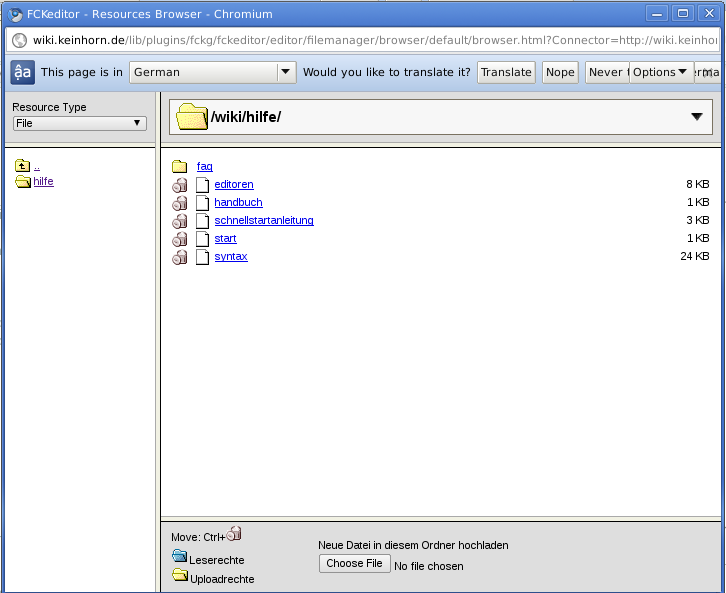Screen dimensions: 726x593
Task: Open the Resource Type dropdown
Action: click(80, 123)
